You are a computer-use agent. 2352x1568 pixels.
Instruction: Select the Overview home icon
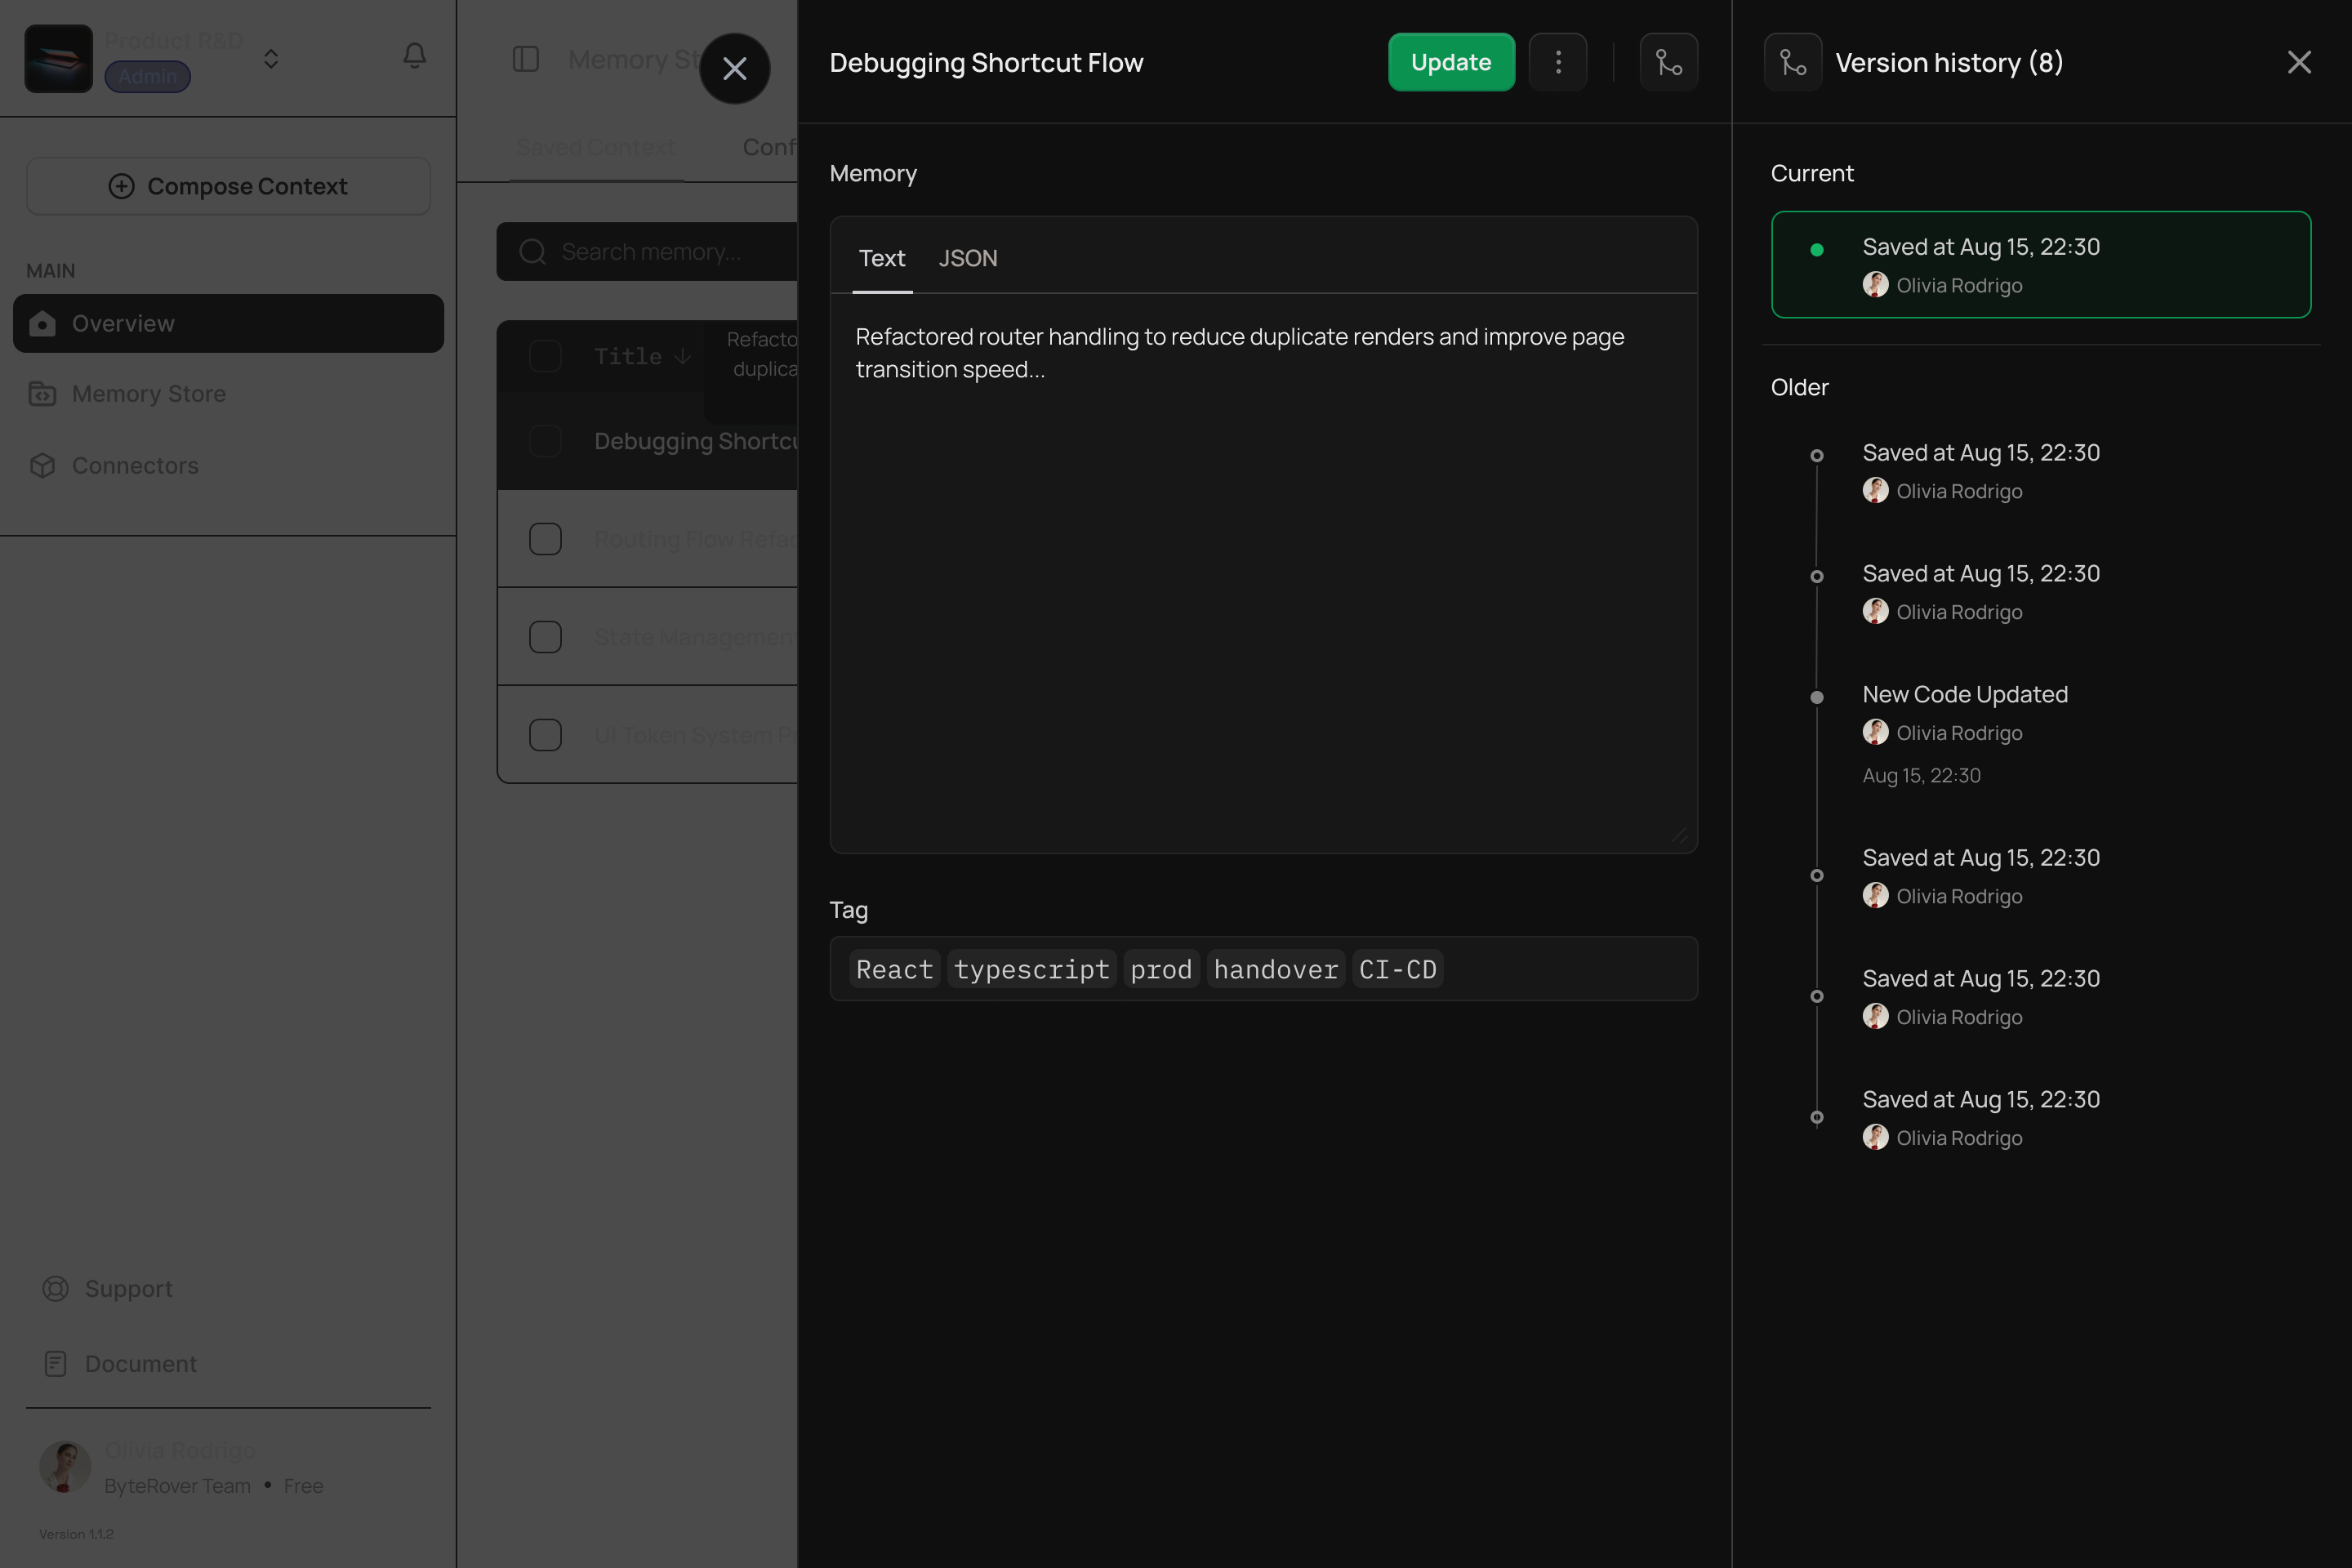[x=42, y=323]
